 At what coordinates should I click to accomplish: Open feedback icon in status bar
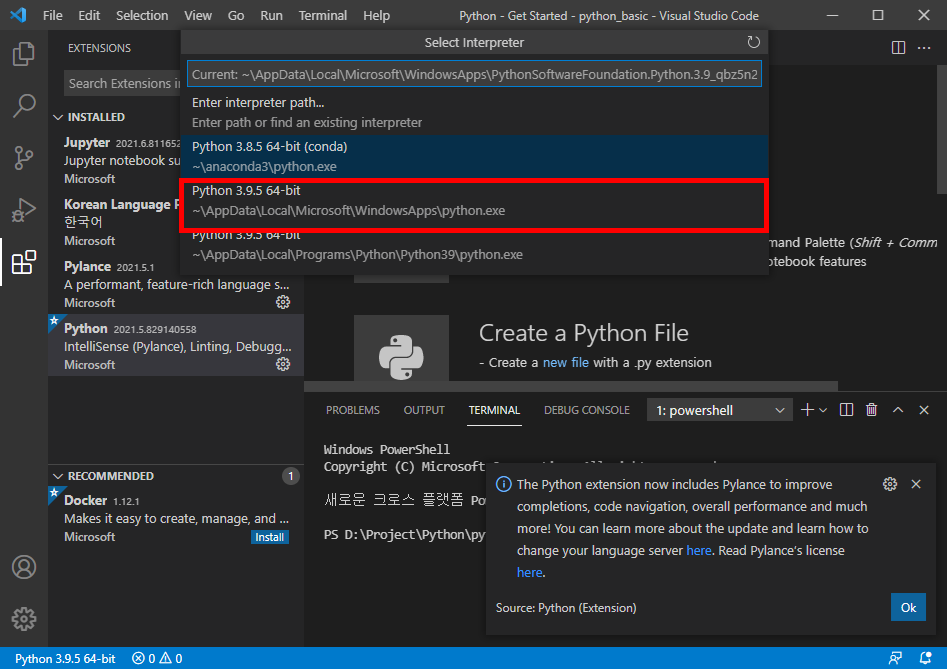[x=895, y=658]
